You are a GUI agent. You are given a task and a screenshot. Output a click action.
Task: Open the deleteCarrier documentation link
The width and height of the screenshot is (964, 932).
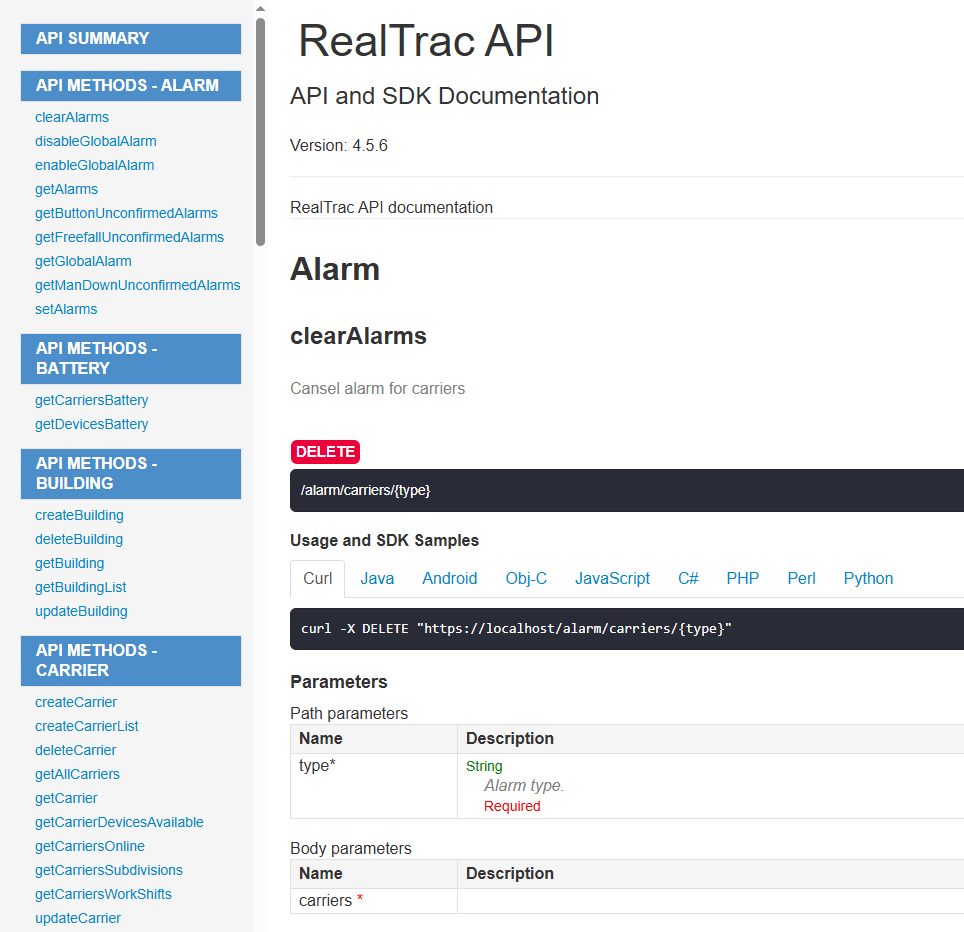coord(75,750)
